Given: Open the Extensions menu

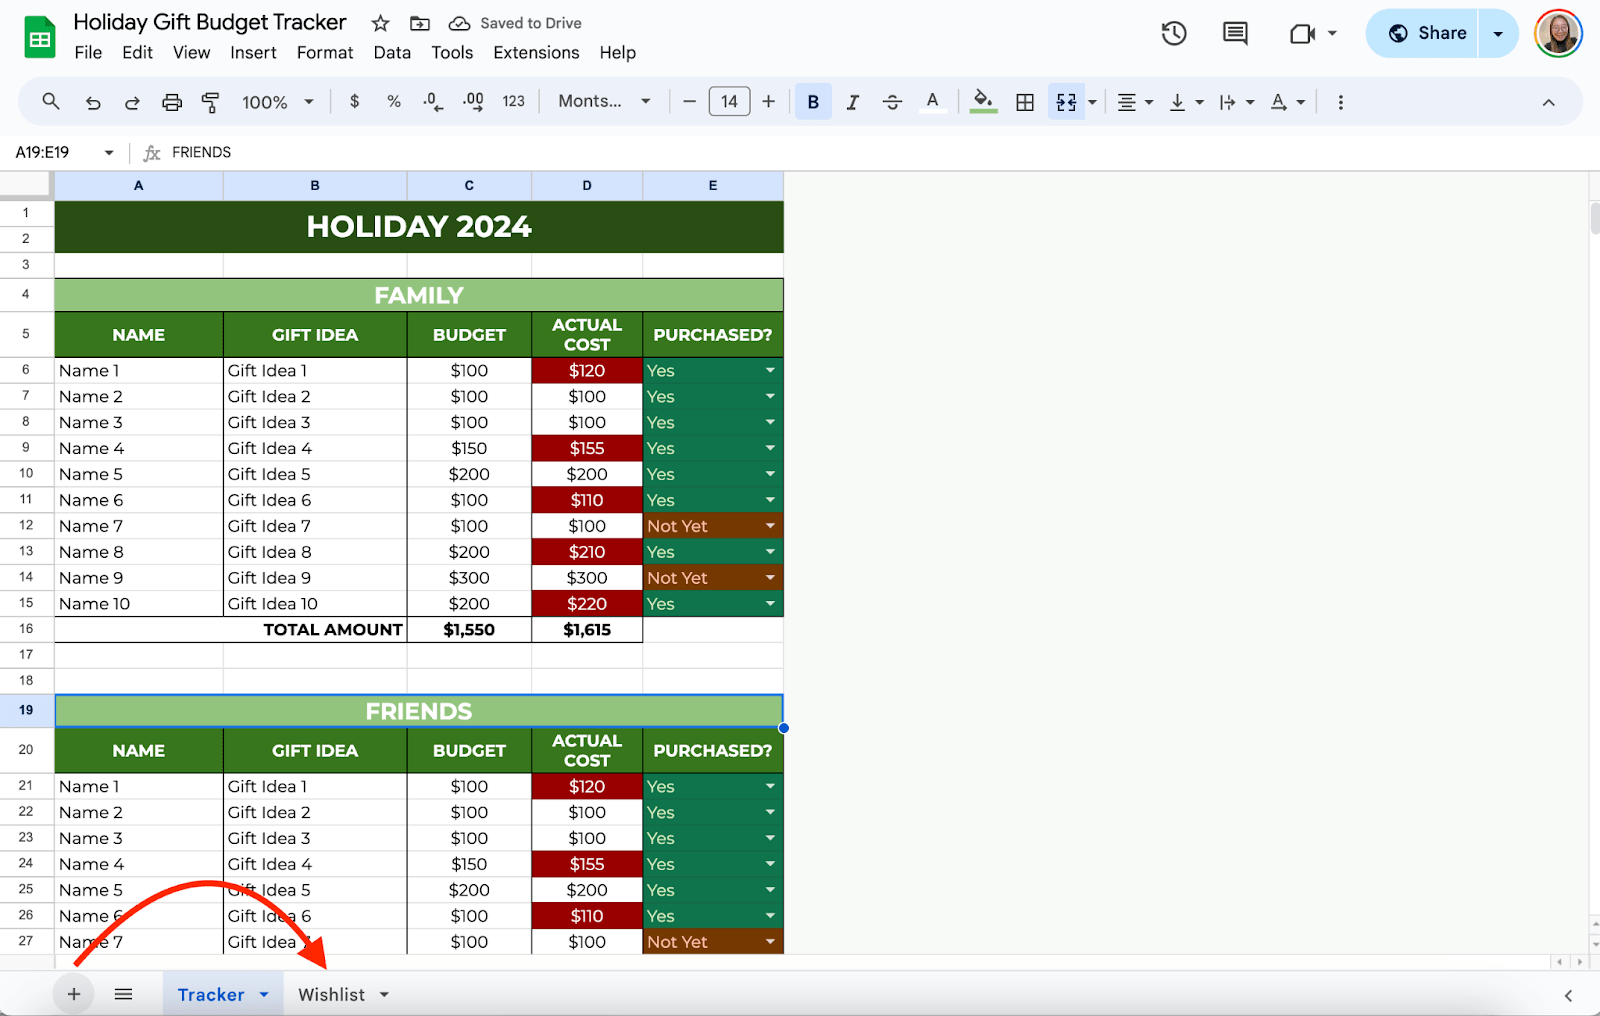Looking at the screenshot, I should [x=536, y=53].
